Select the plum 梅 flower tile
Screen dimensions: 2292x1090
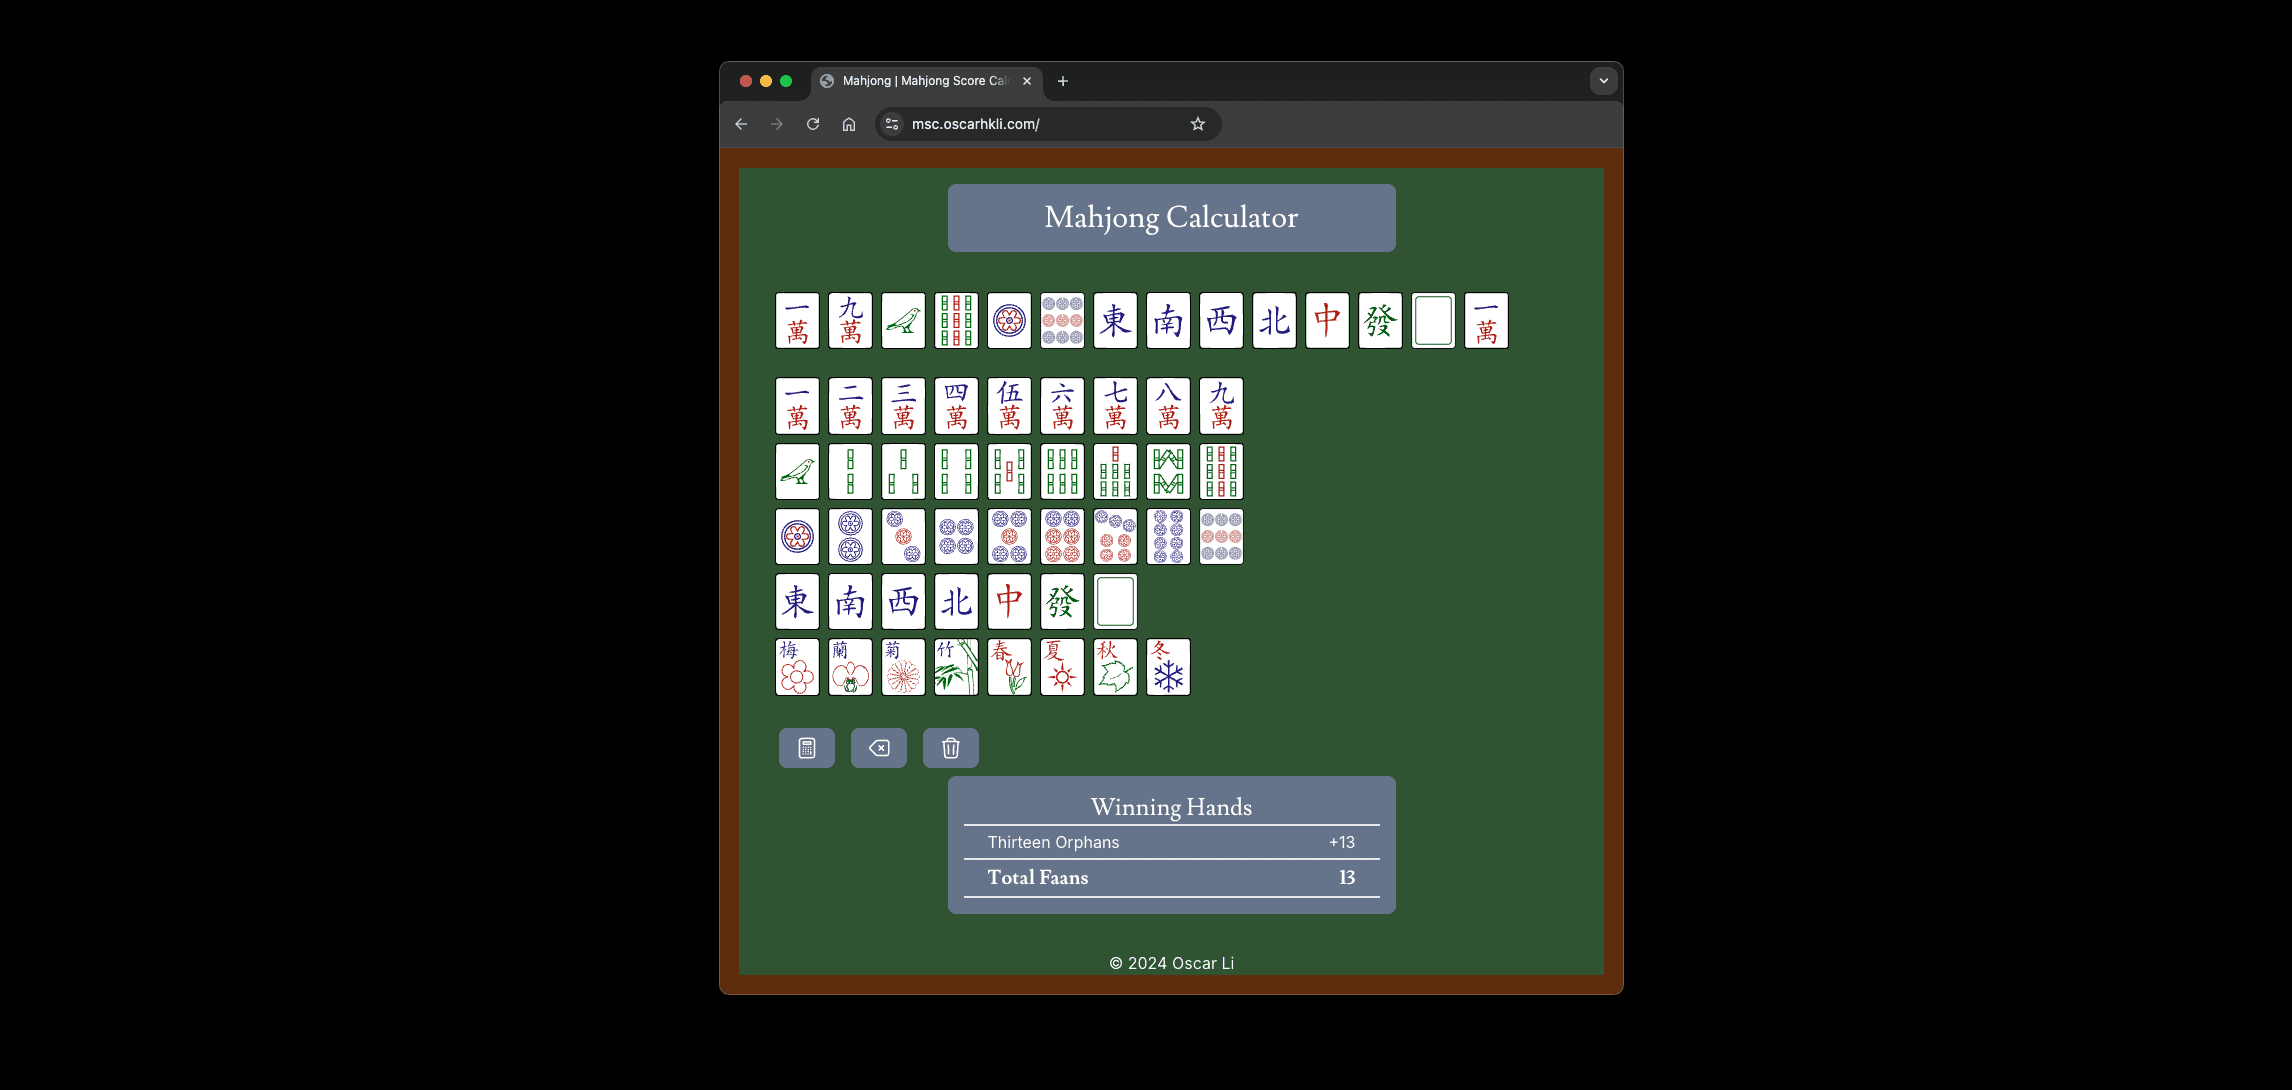797,667
